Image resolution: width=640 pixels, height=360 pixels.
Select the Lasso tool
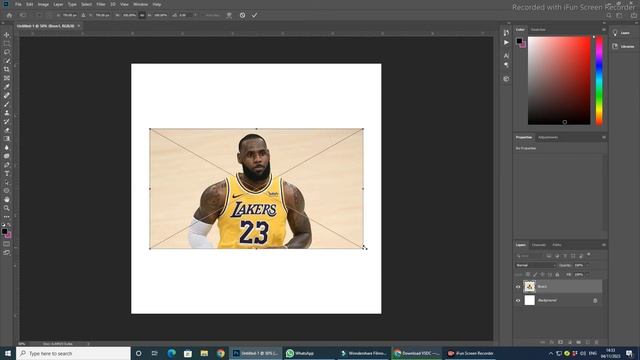(x=7, y=52)
